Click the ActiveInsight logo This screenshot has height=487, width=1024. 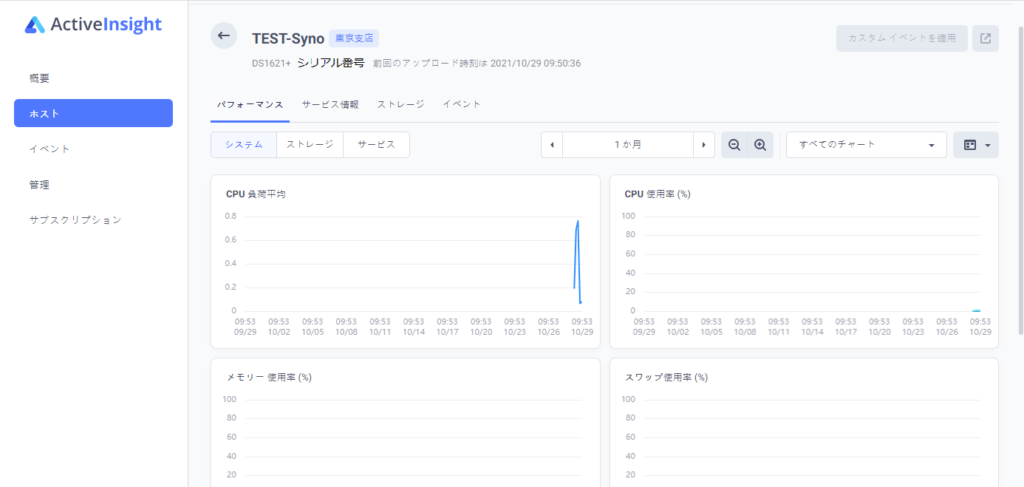tap(93, 25)
